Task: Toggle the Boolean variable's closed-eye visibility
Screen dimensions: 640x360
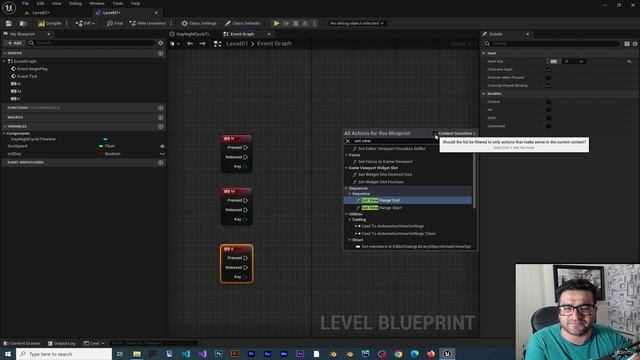Action: pyautogui.click(x=162, y=154)
